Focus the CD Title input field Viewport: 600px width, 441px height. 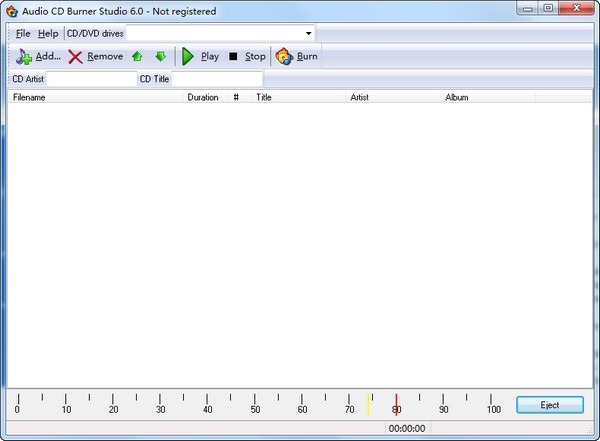coord(216,79)
